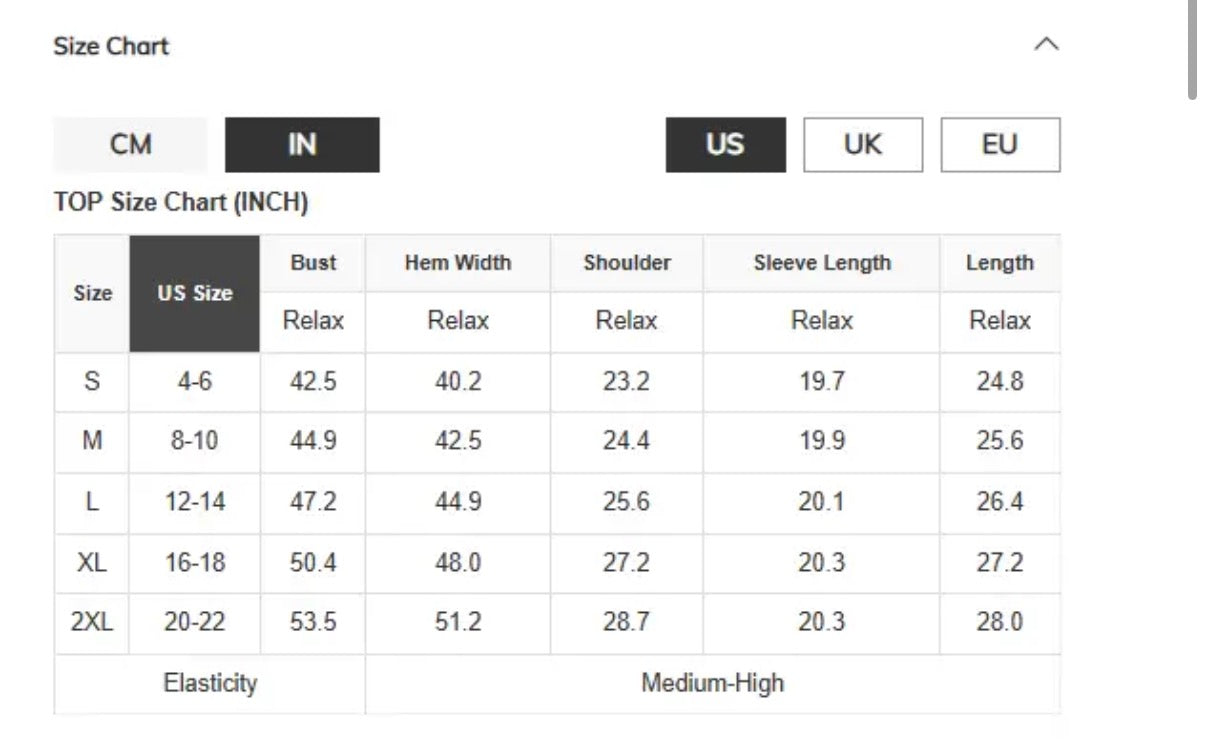
Task: Click the page vertical scrollbar thumb
Action: pos(1192,50)
